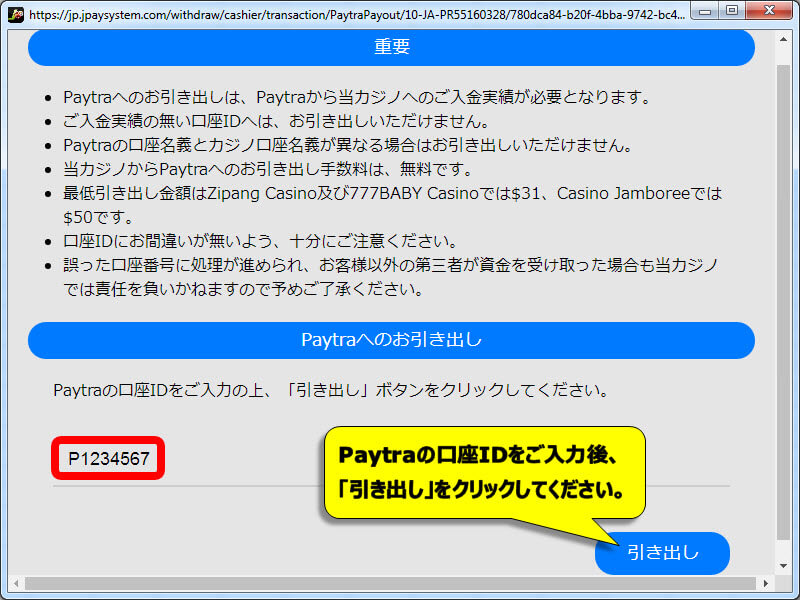Click the horizontal scrollbar thumb
Viewport: 800px width, 600px height.
[390, 583]
